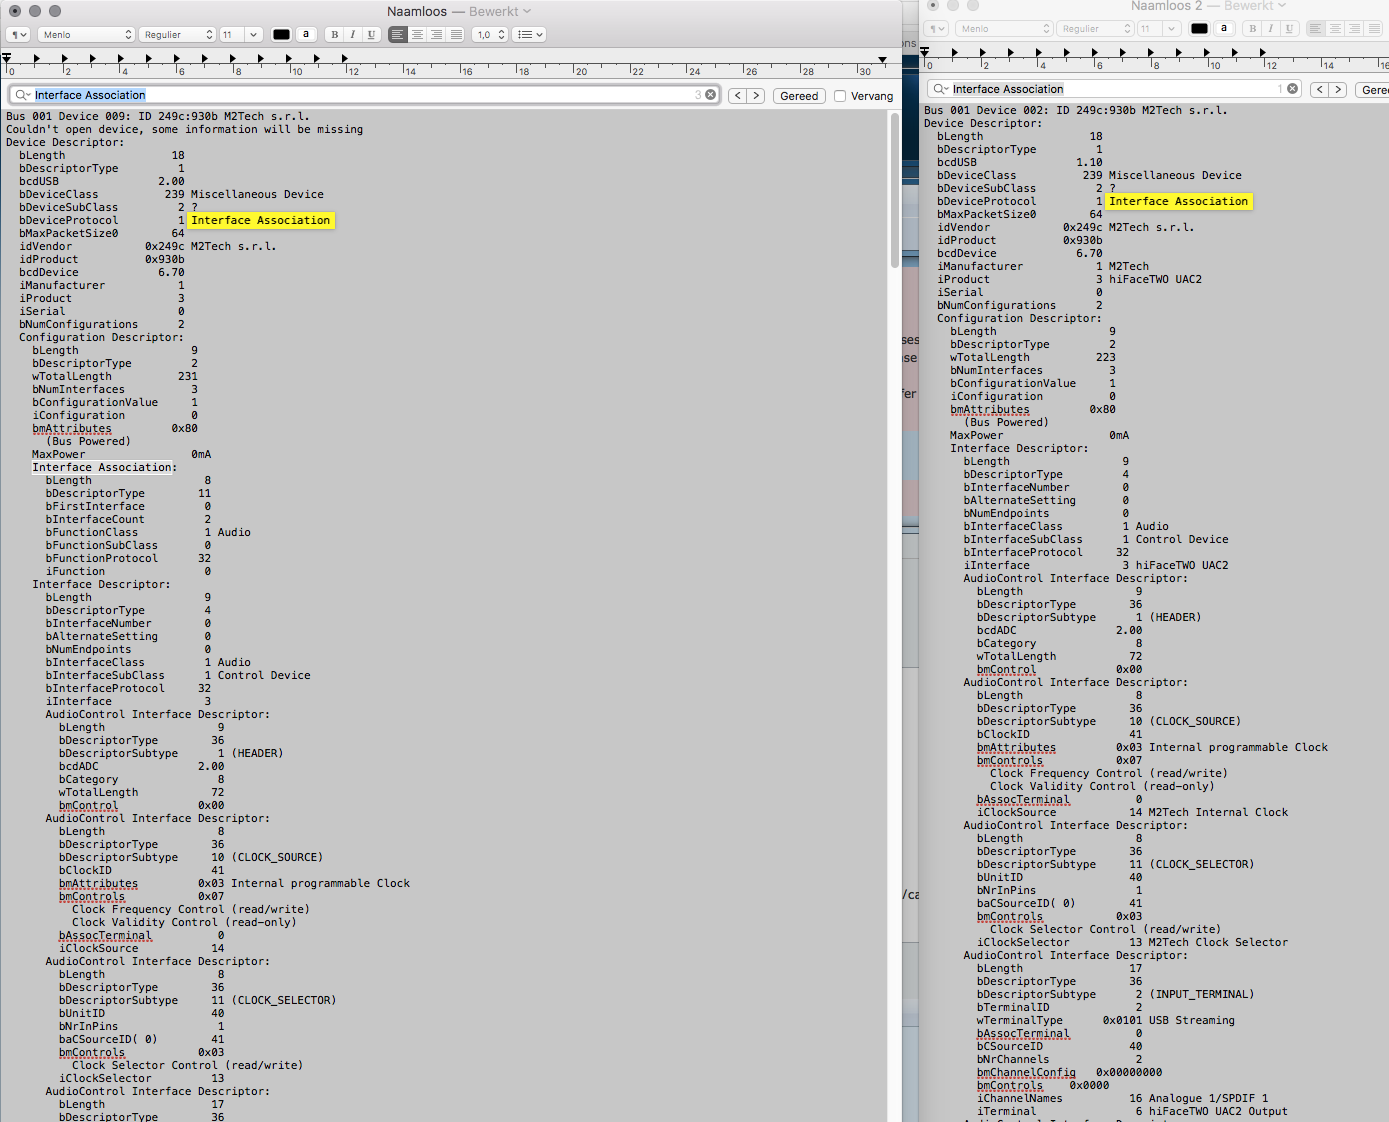
Task: Open font size 11 combo box in Naamloos
Action: [240, 34]
